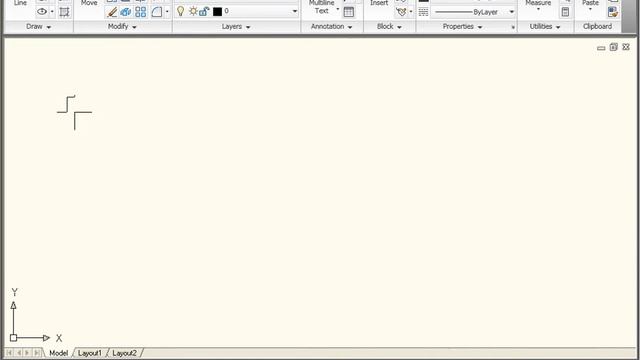Toggle the layer lock icon
This screenshot has height=360, width=640.
click(204, 11)
